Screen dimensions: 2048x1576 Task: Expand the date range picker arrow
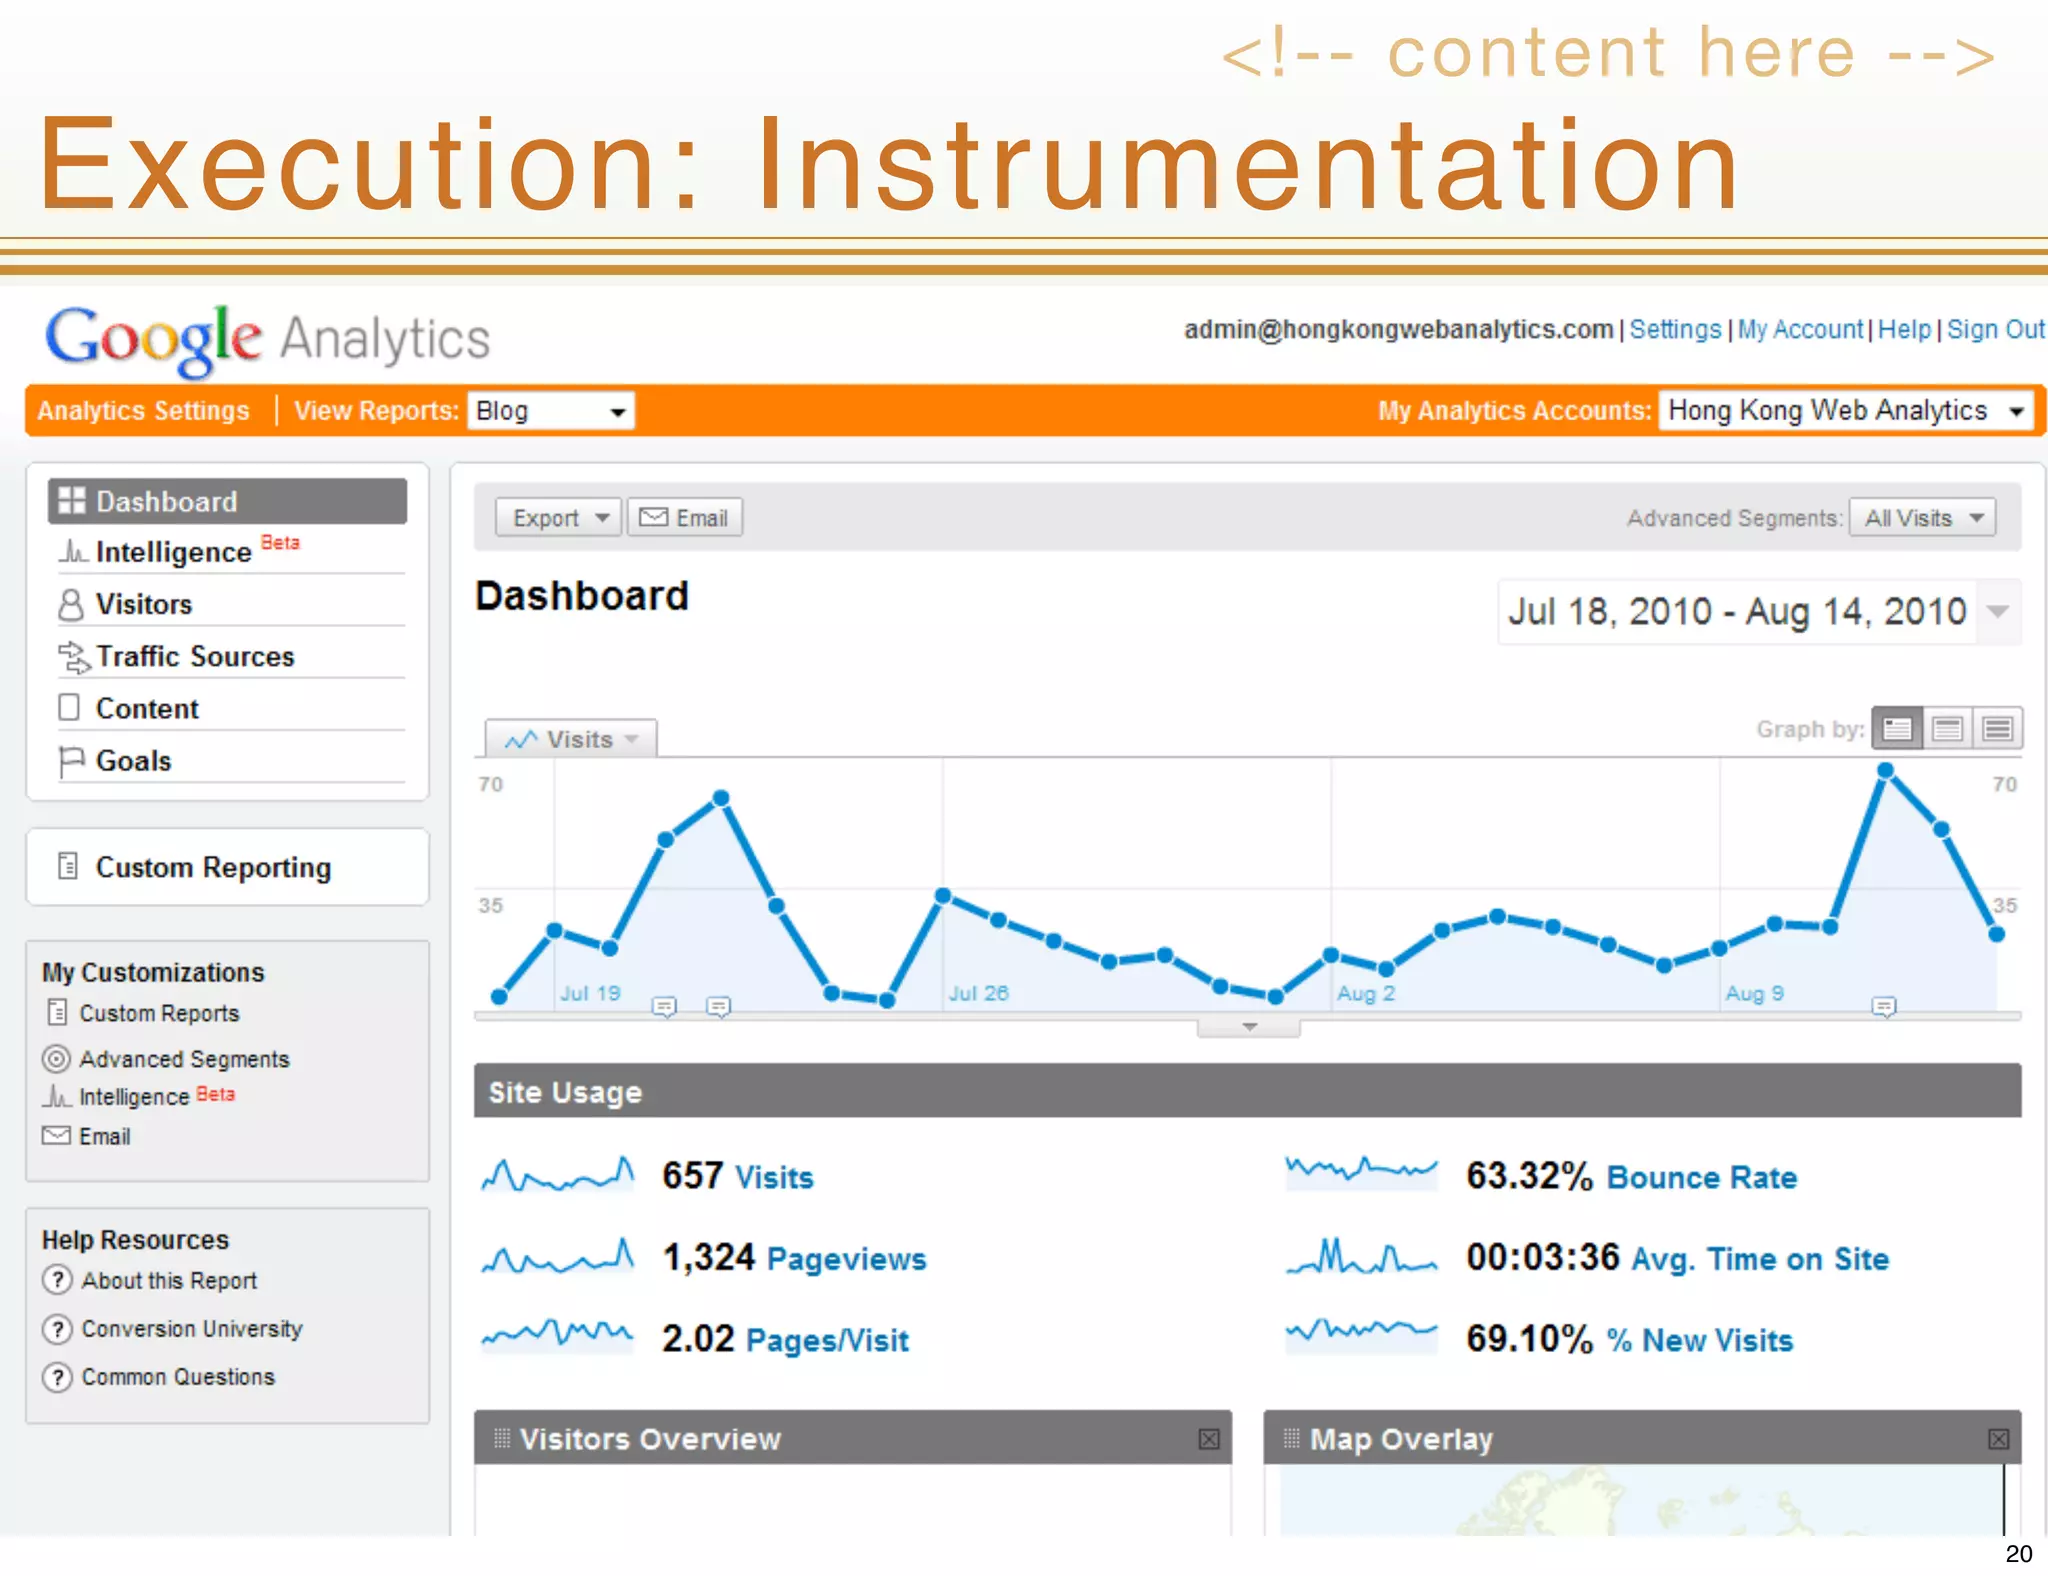[1998, 611]
